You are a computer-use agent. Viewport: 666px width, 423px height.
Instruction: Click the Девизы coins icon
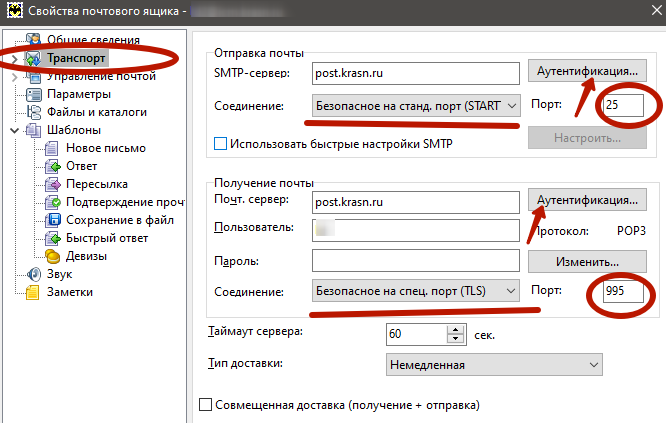click(x=52, y=256)
